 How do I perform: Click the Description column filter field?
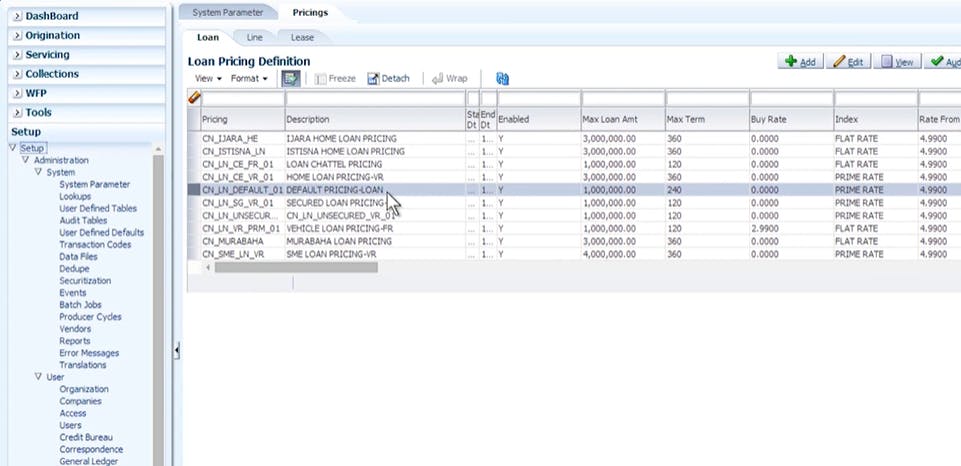point(376,98)
